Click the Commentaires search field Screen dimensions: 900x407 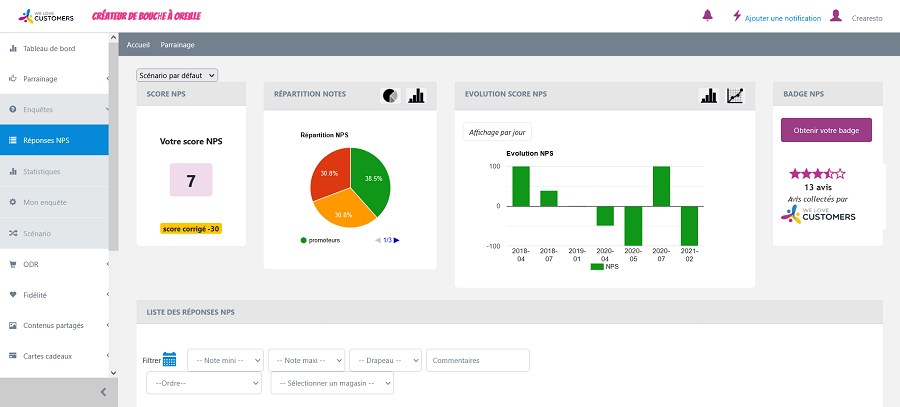pos(477,360)
